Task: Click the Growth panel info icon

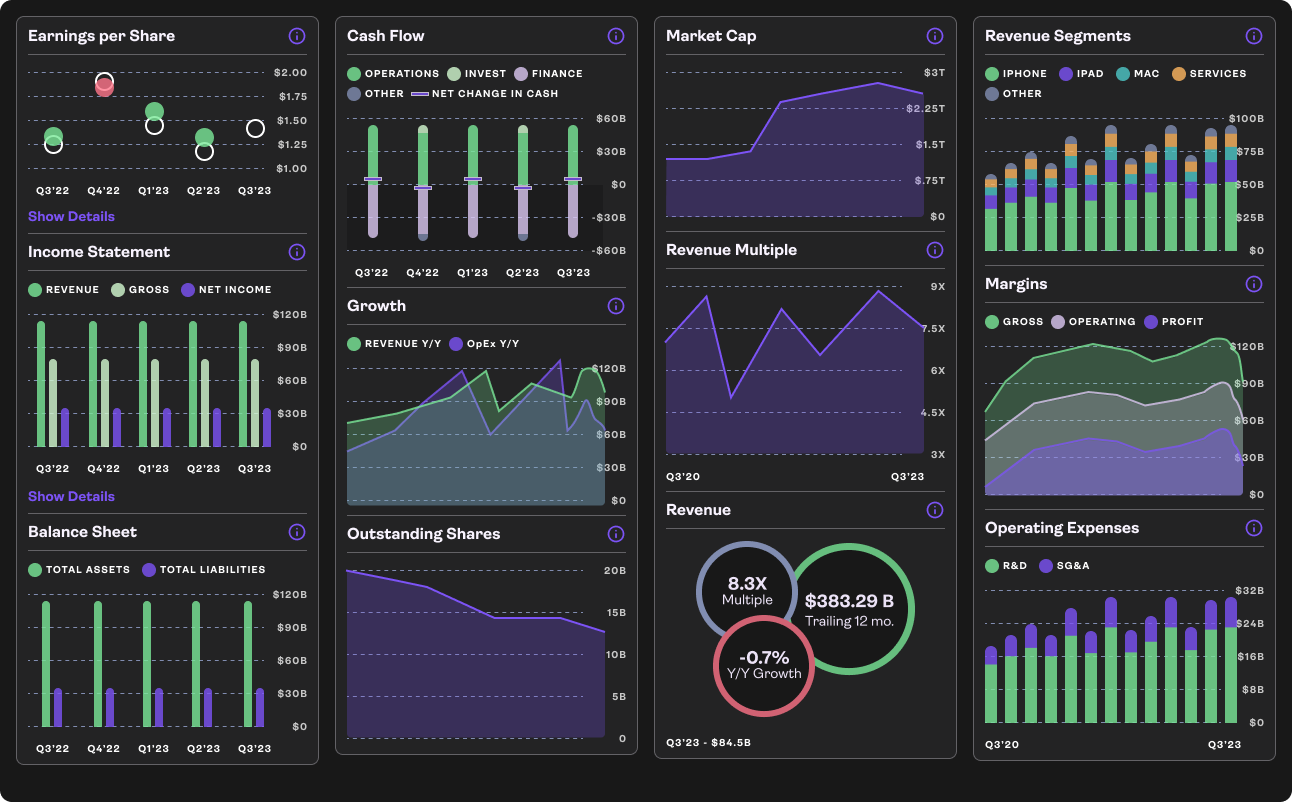Action: click(616, 306)
